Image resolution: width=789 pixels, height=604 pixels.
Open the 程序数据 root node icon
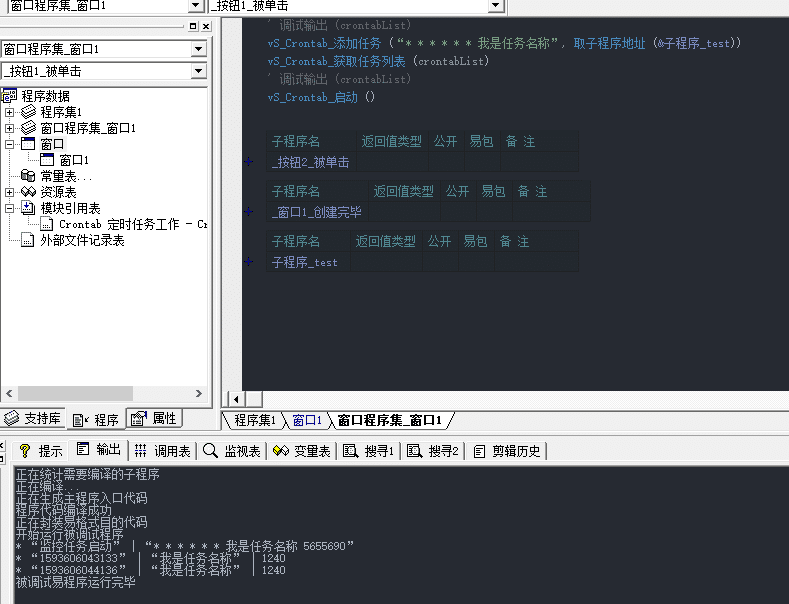tap(10, 96)
